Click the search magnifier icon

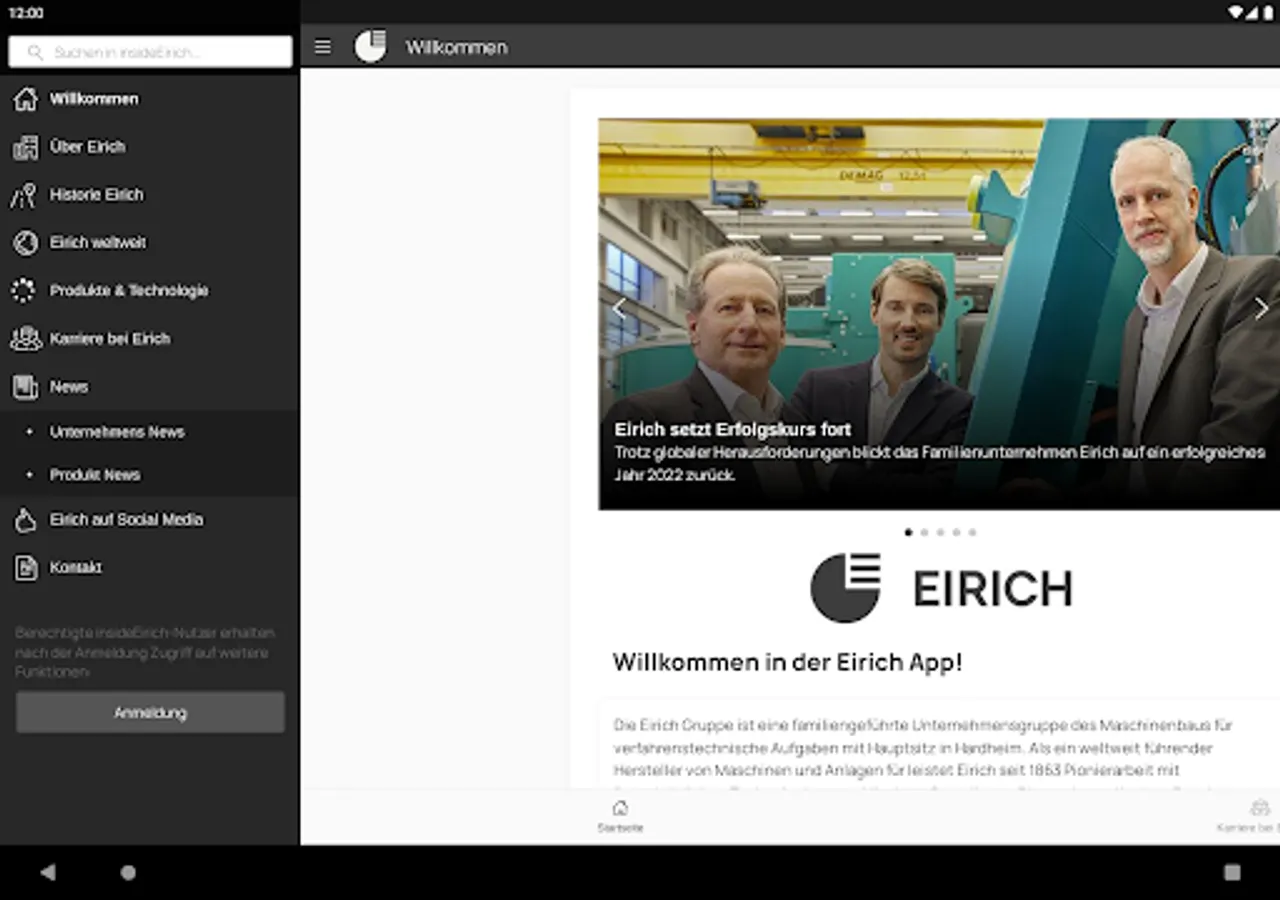click(x=36, y=52)
